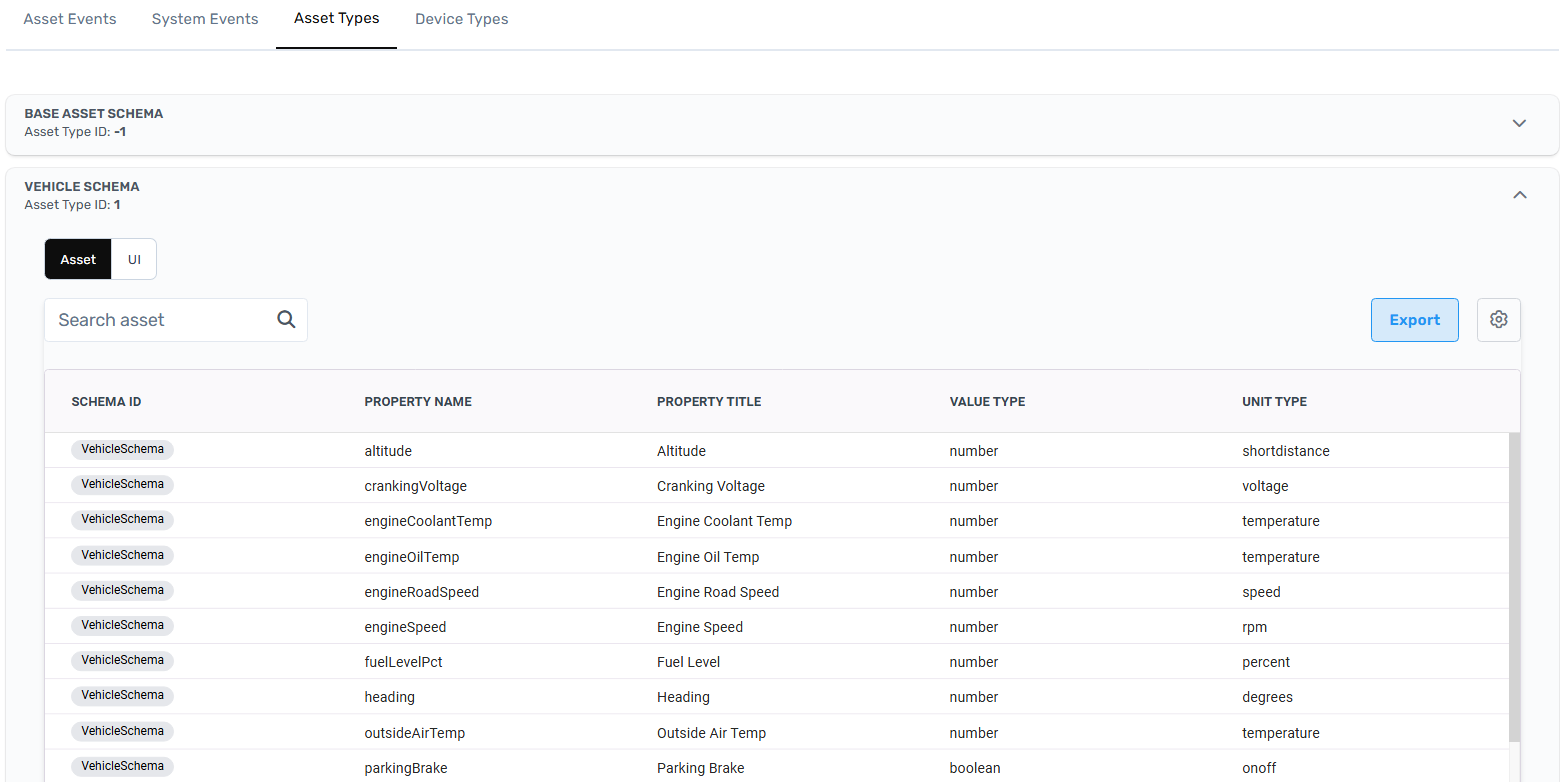
Task: Select the Asset Types tab
Action: coord(337,18)
